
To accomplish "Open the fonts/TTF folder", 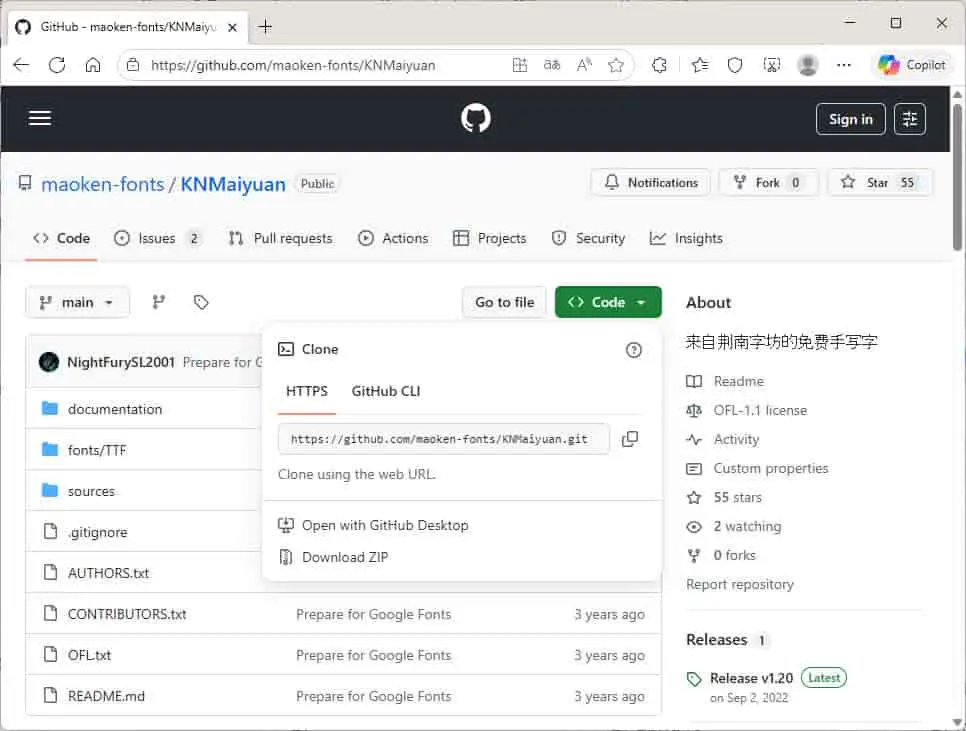I will [97, 450].
